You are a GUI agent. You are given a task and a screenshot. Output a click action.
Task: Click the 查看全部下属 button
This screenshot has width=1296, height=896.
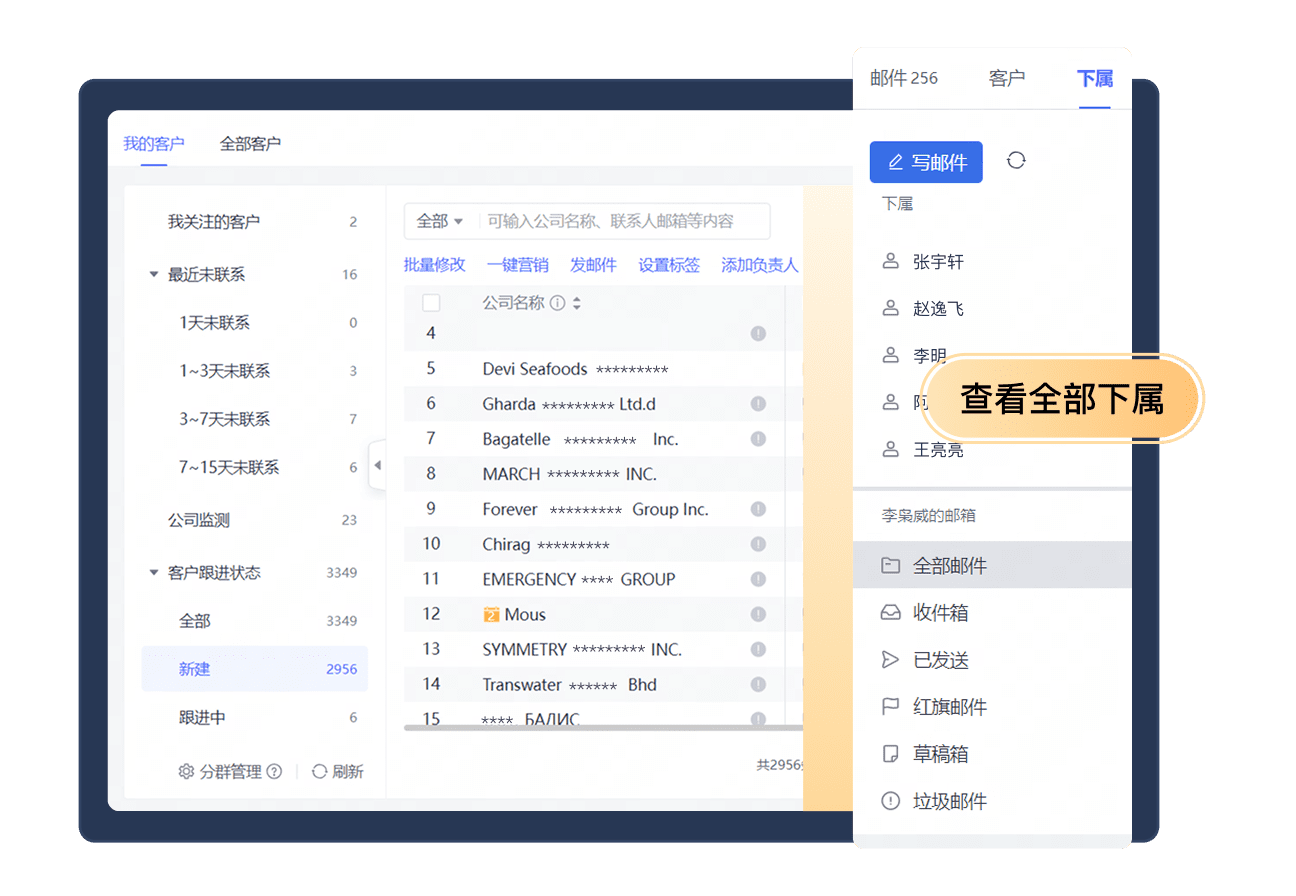[x=1063, y=397]
